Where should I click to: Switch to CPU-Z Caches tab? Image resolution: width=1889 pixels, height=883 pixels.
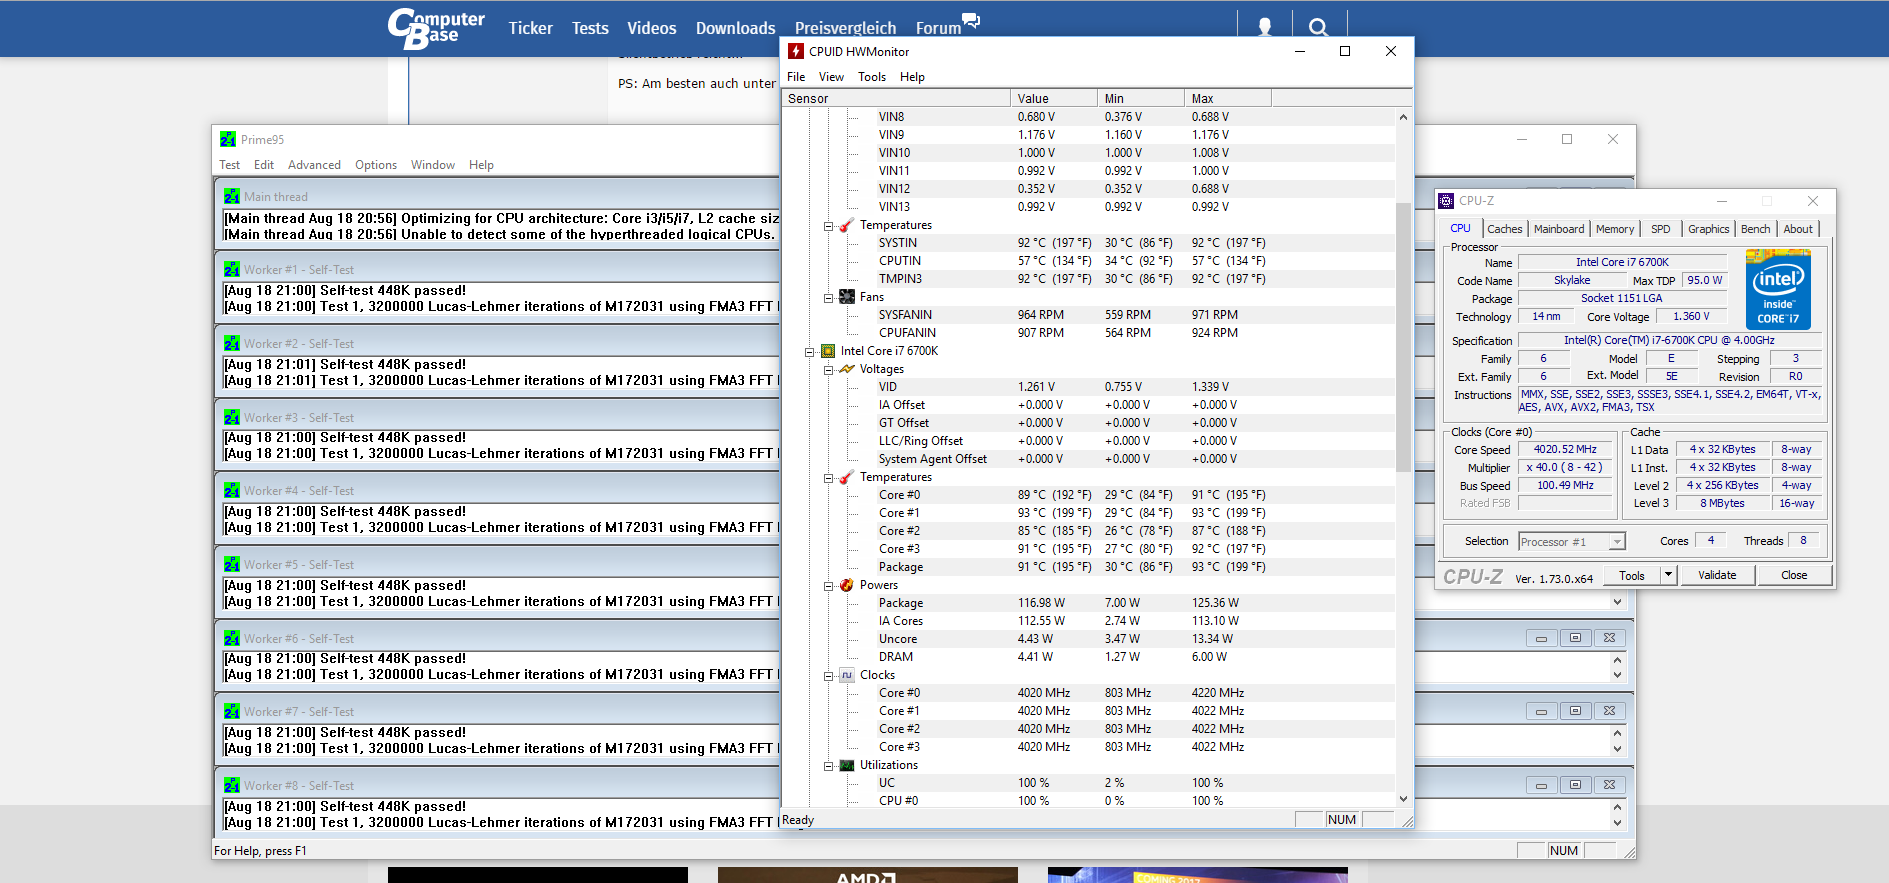(x=1505, y=229)
